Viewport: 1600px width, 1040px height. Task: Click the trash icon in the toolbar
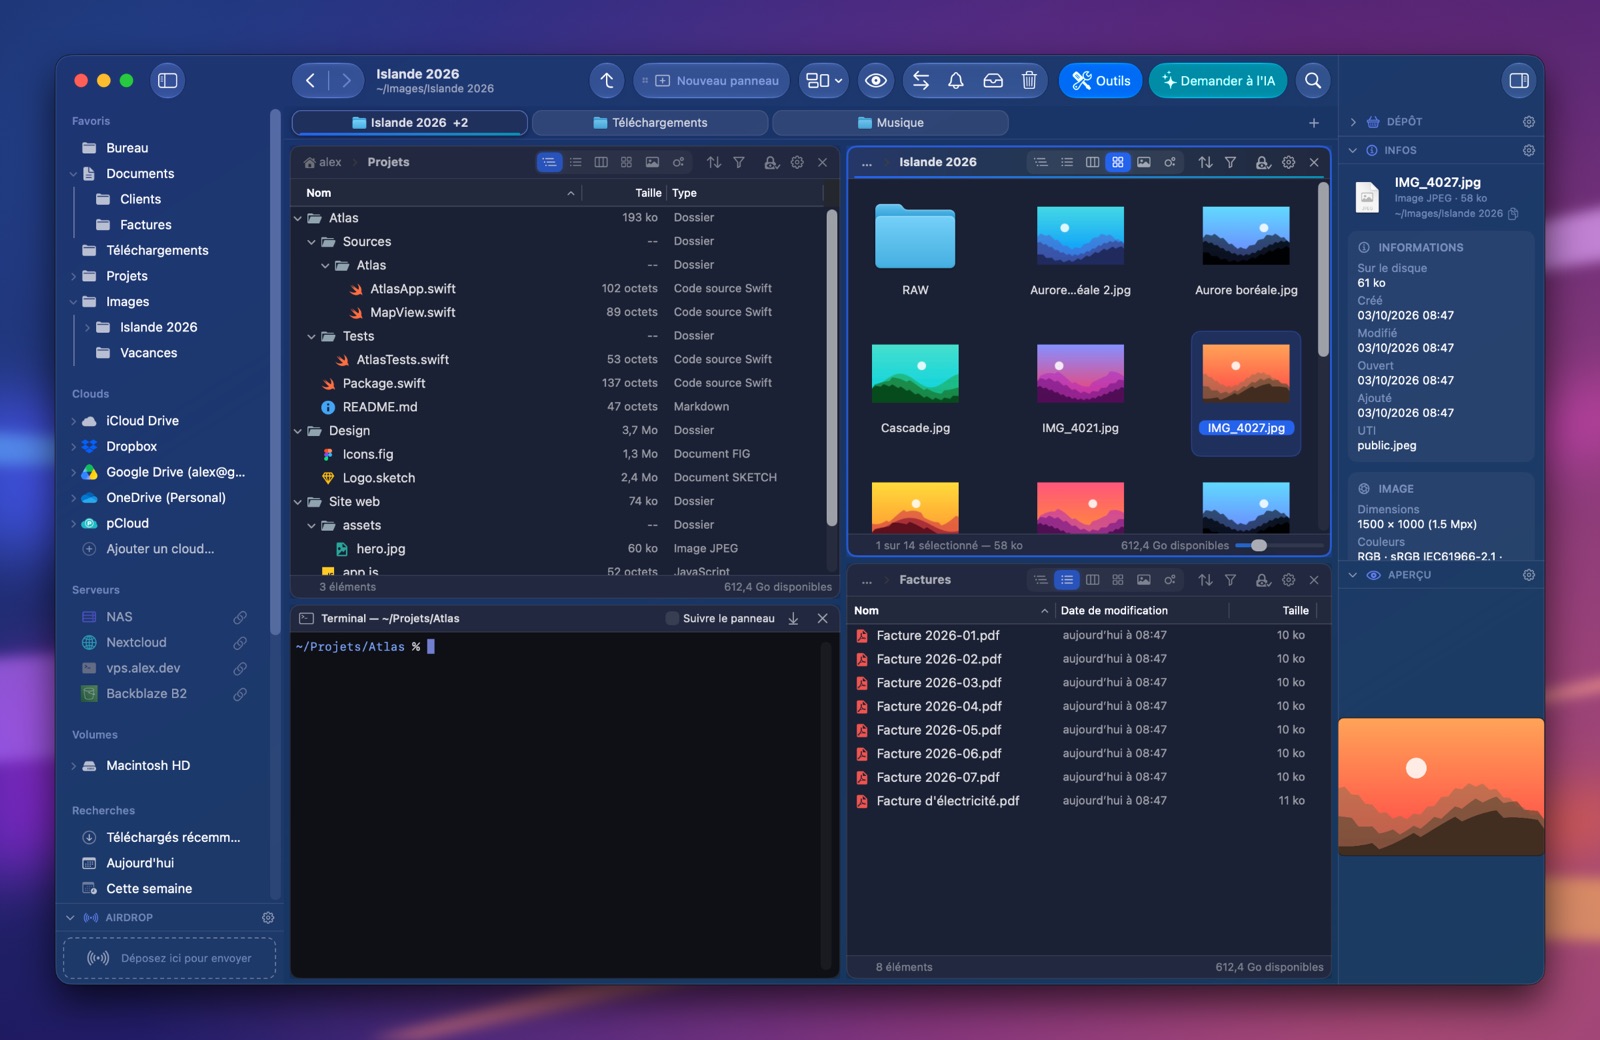click(1029, 81)
